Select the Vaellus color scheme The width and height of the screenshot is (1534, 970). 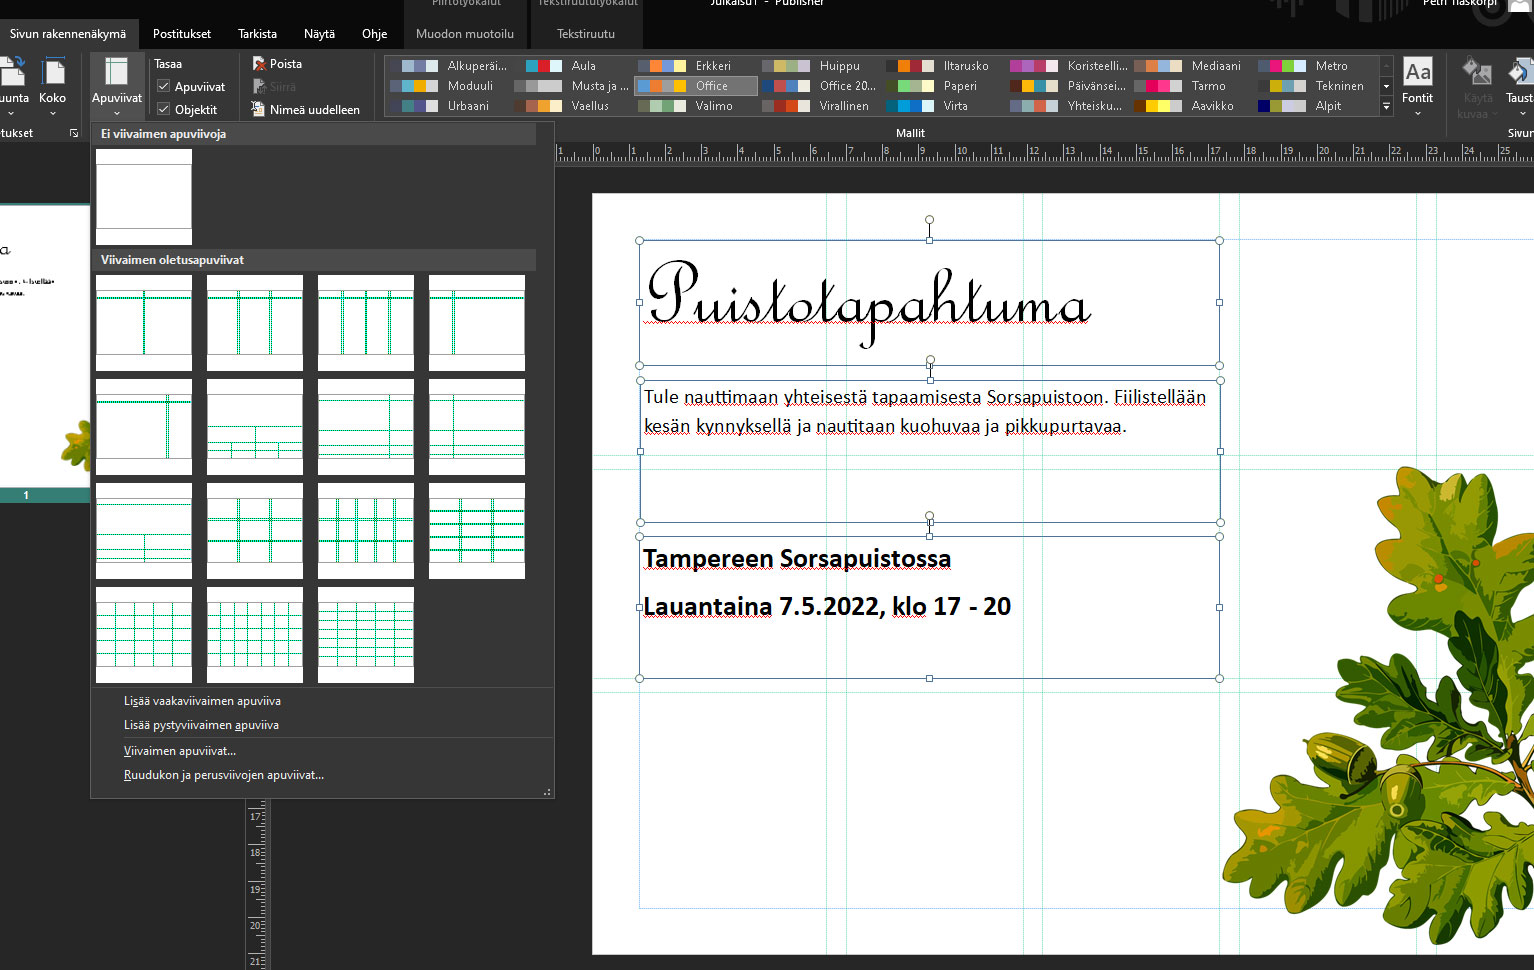coord(572,106)
